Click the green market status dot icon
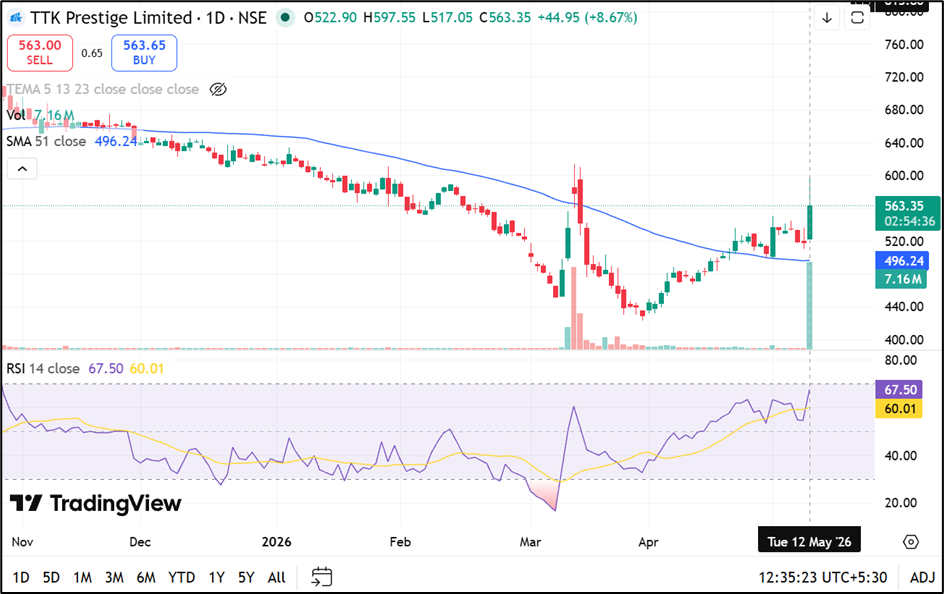Viewport: 944px width, 594px height. (285, 17)
